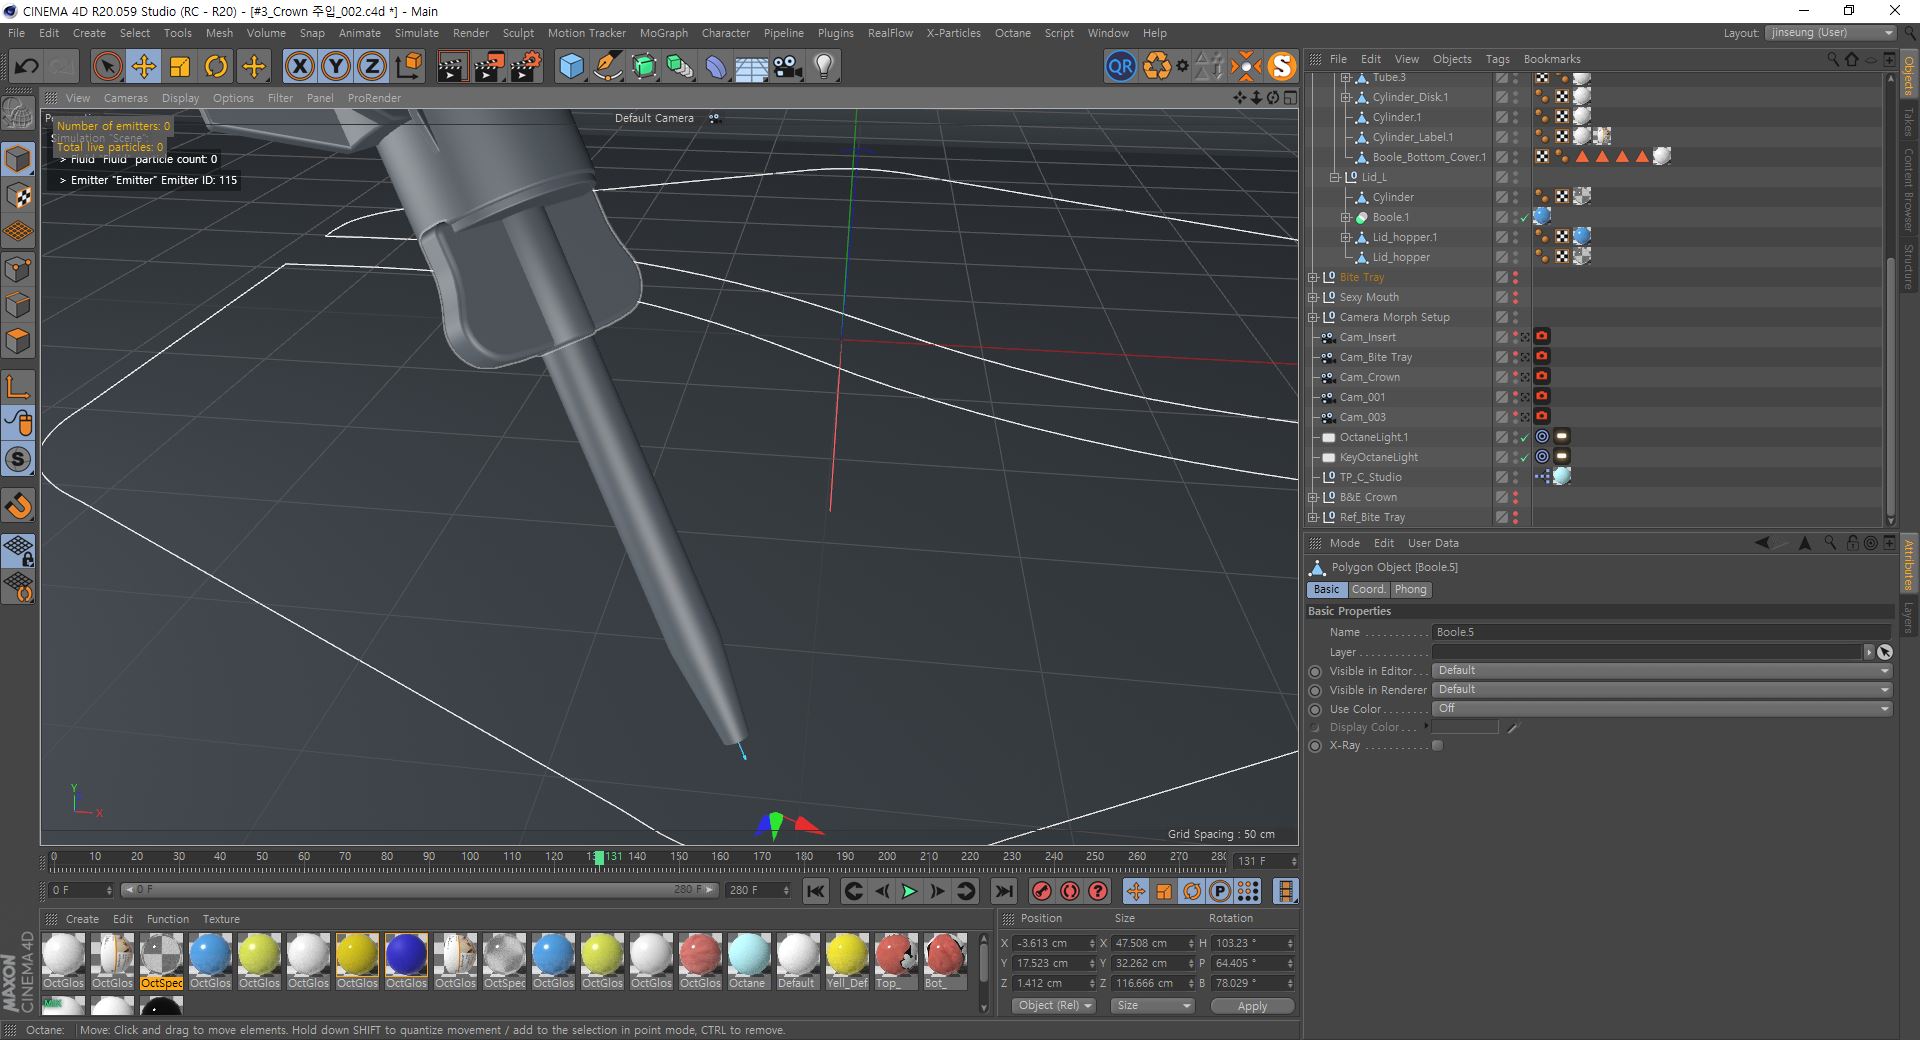Switch to the Phong tab
The height and width of the screenshot is (1040, 1920).
click(1410, 589)
